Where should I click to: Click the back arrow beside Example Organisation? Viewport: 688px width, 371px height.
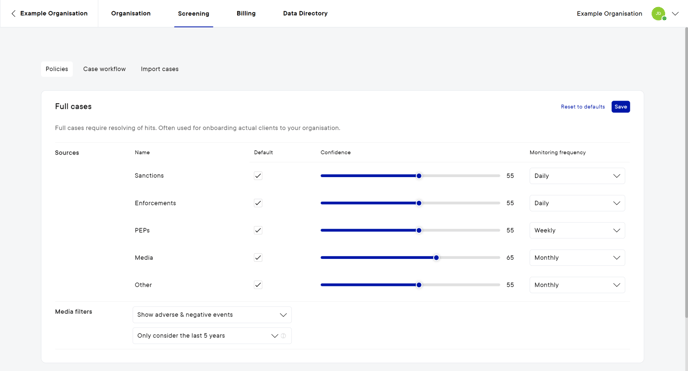point(13,14)
